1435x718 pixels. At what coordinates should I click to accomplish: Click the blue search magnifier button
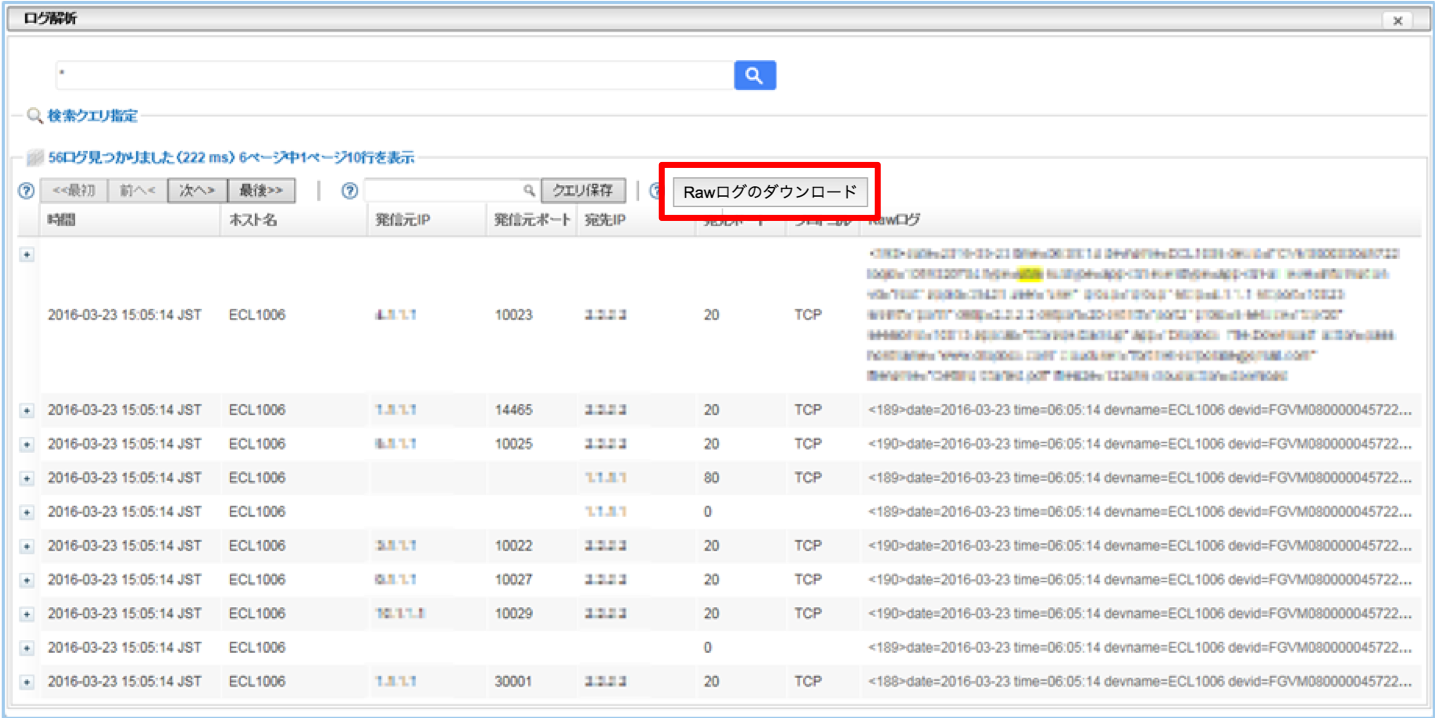(x=753, y=74)
